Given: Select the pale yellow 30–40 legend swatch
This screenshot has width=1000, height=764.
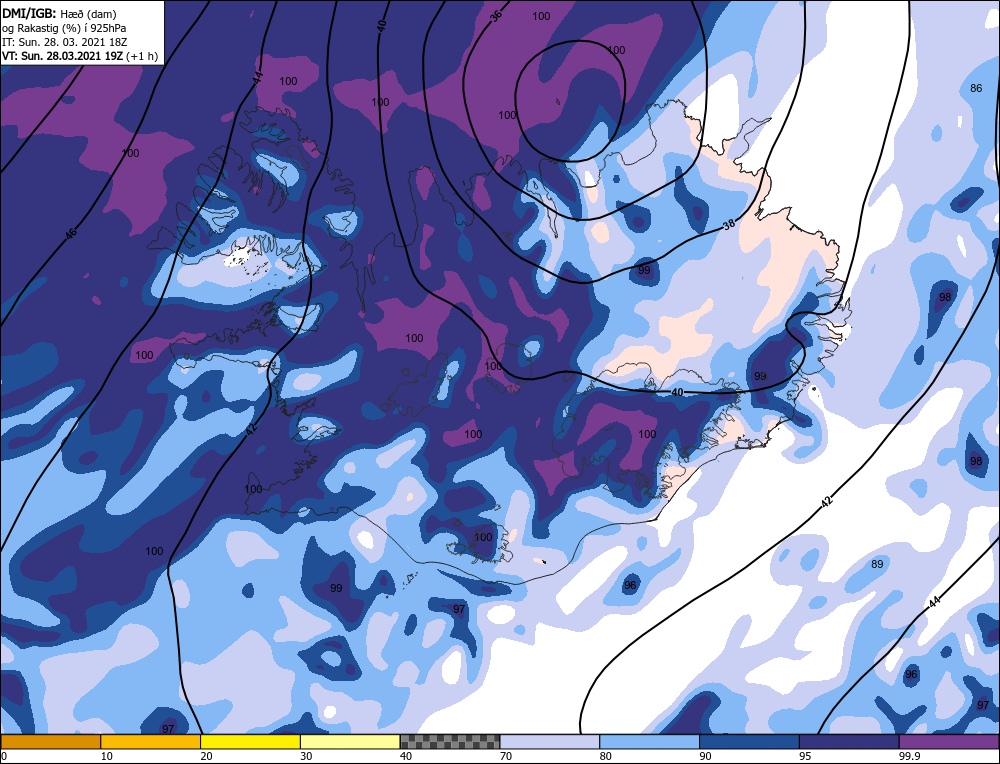Looking at the screenshot, I should pyautogui.click(x=350, y=742).
